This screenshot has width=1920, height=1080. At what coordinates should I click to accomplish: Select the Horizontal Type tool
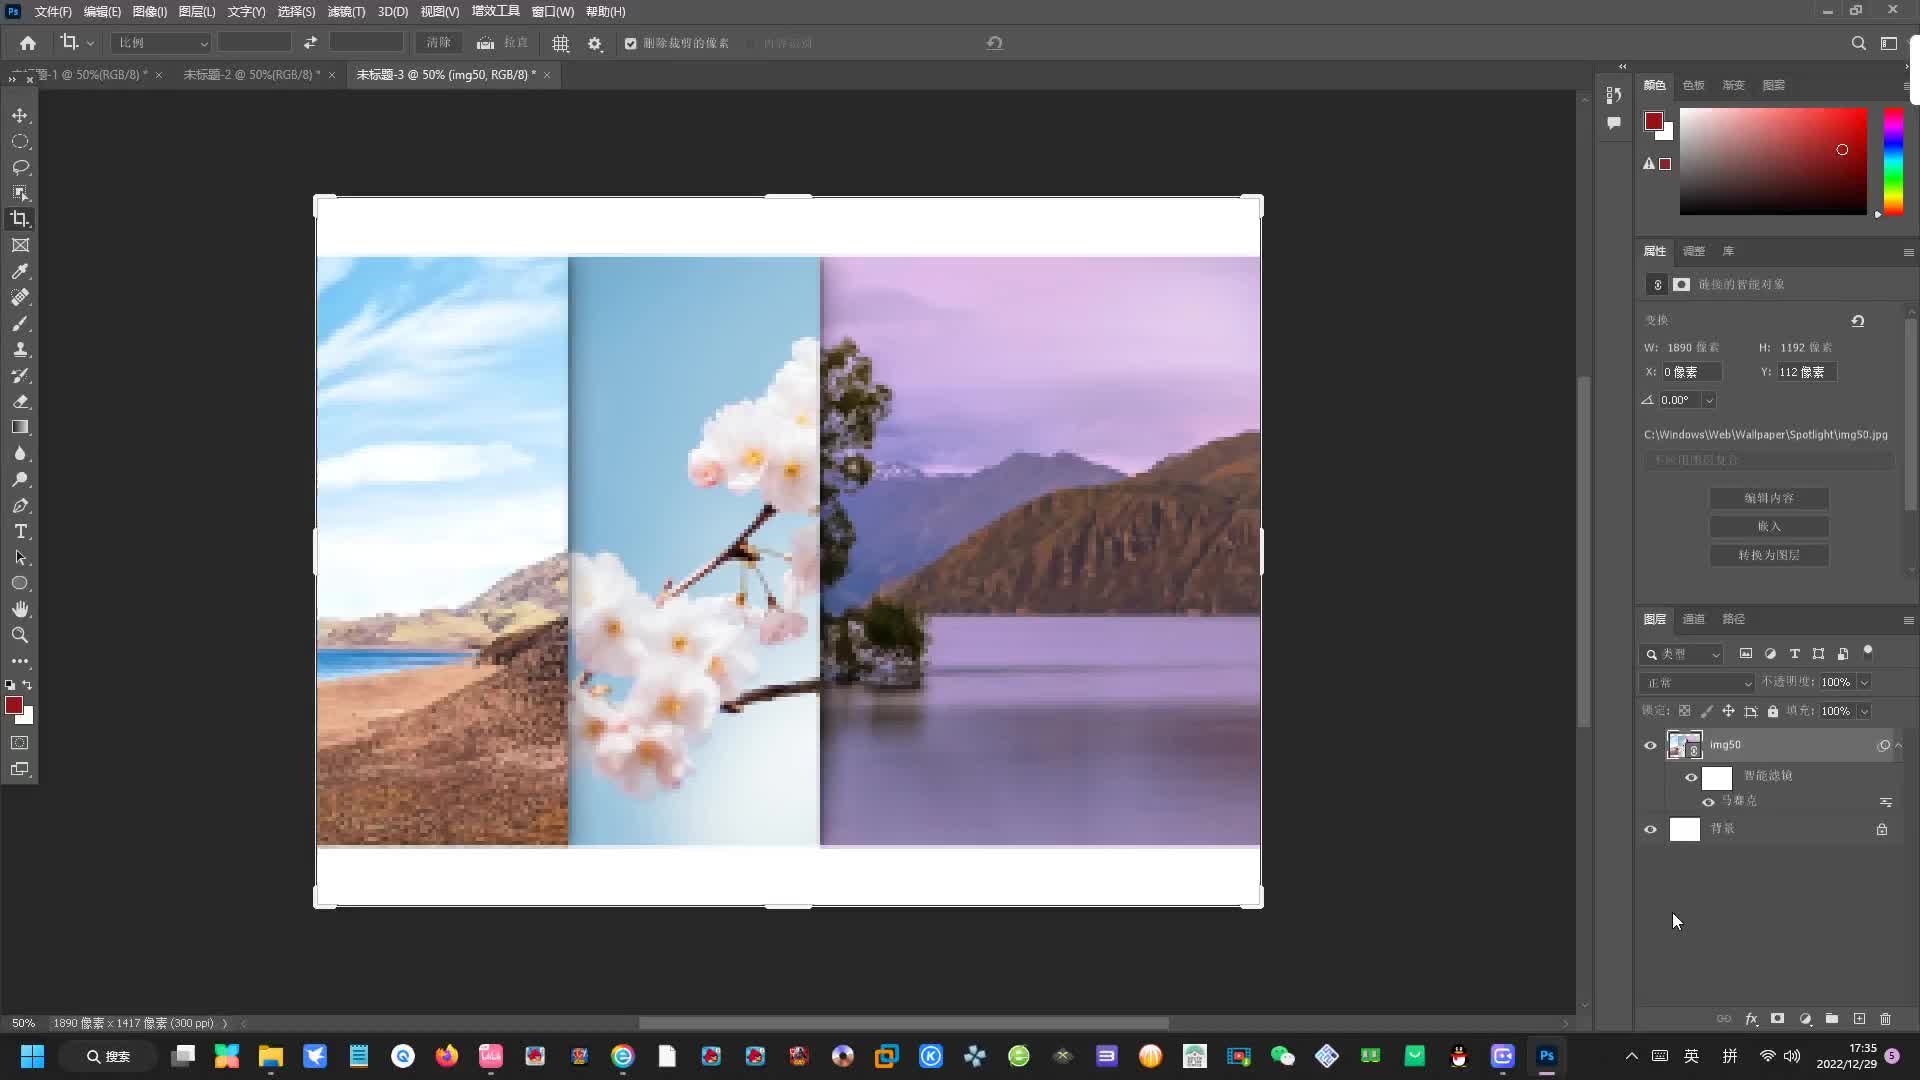pyautogui.click(x=20, y=531)
